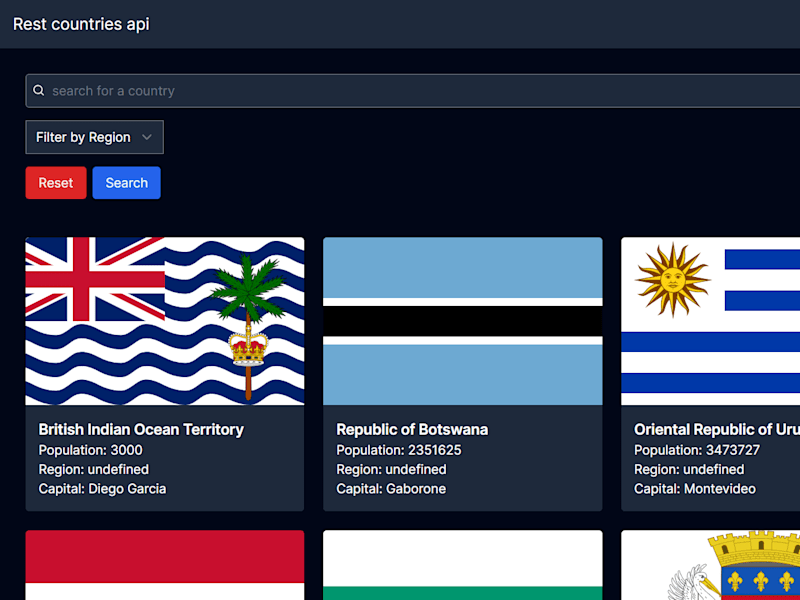Open the Filter by Region dropdown
Viewport: 800px width, 600px height.
tap(94, 137)
